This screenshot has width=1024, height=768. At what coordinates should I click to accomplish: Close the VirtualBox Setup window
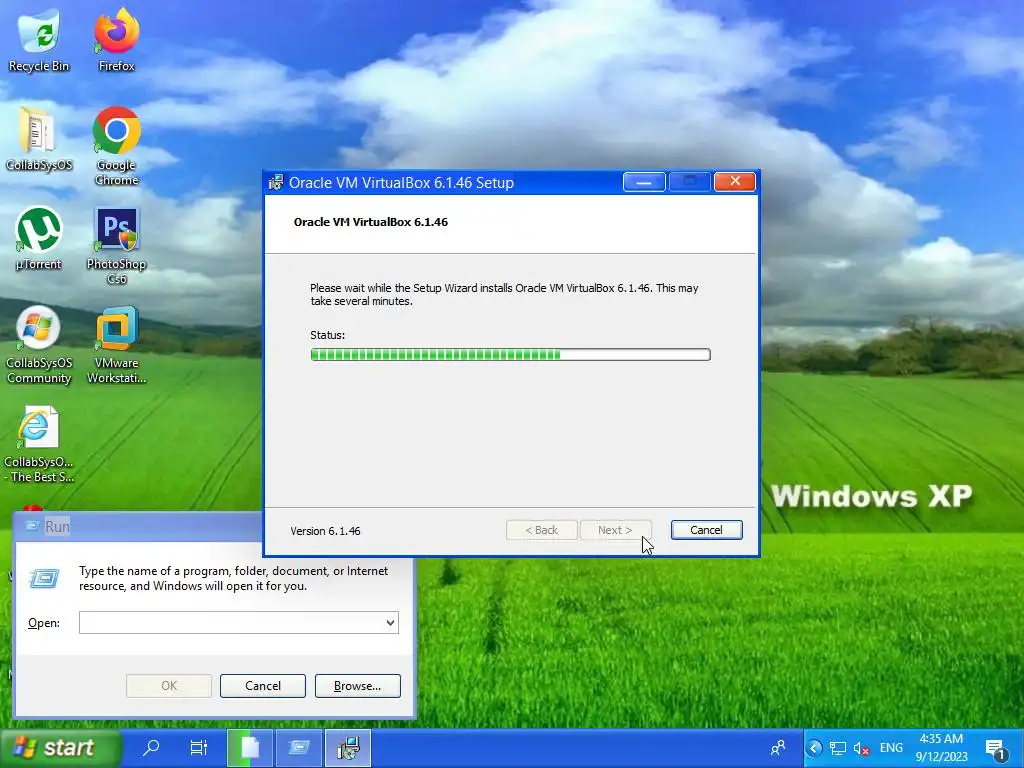coord(735,182)
